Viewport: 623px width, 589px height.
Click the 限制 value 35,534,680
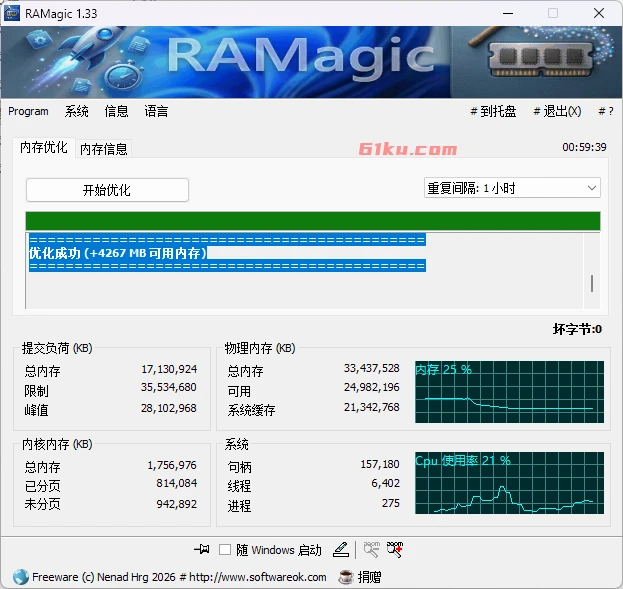tap(169, 387)
